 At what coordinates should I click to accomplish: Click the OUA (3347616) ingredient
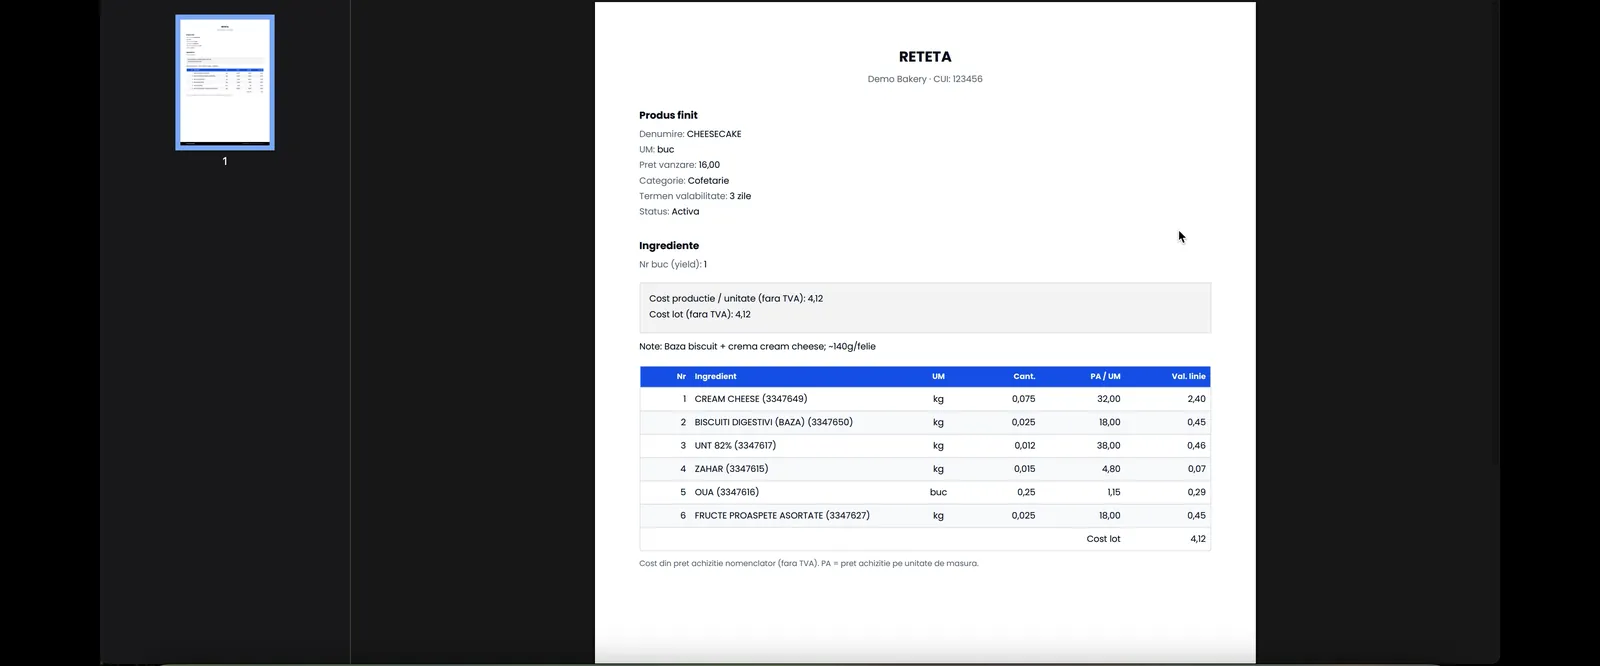point(727,492)
